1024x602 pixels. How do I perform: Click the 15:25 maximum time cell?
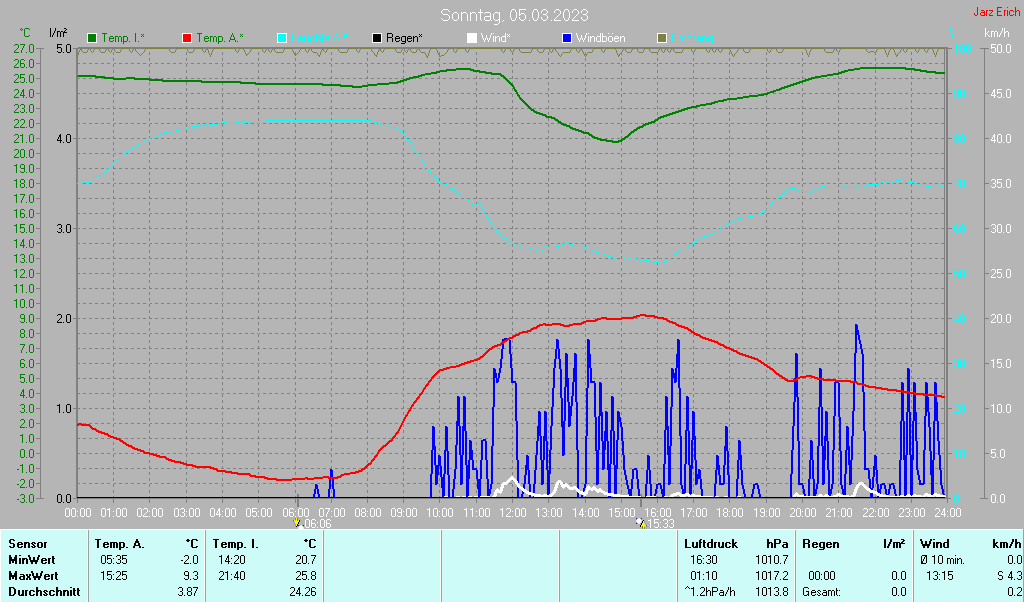tap(114, 577)
